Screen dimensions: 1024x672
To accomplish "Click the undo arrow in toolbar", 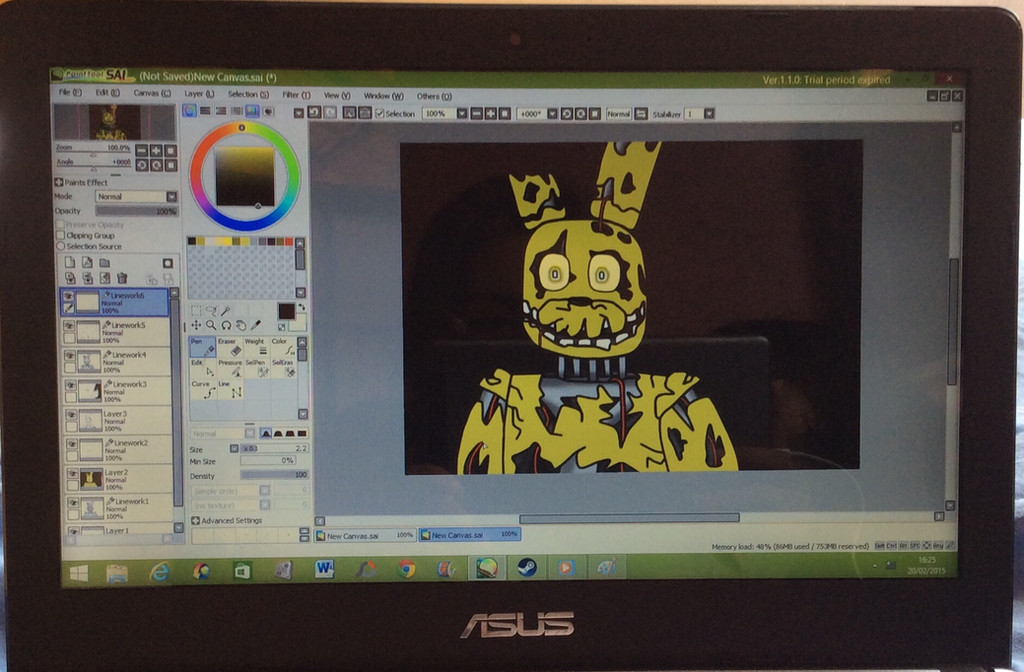I will pos(315,113).
